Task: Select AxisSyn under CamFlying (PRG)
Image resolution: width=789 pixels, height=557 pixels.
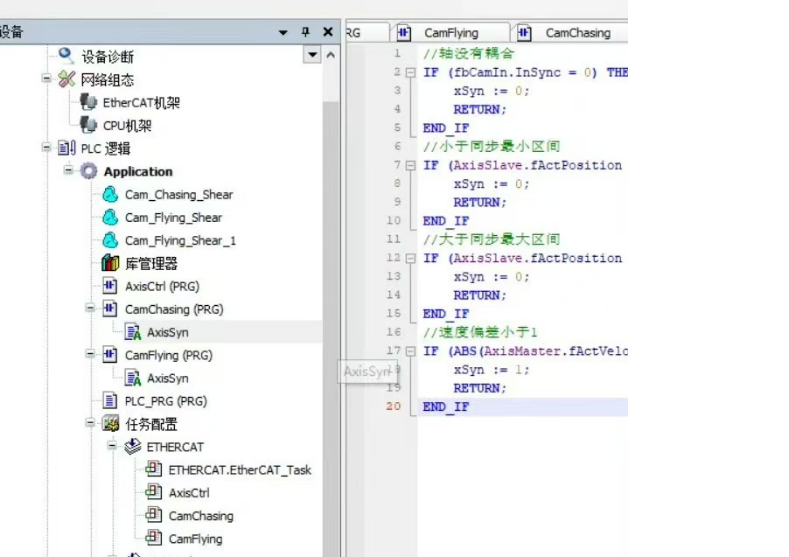Action: coord(167,378)
